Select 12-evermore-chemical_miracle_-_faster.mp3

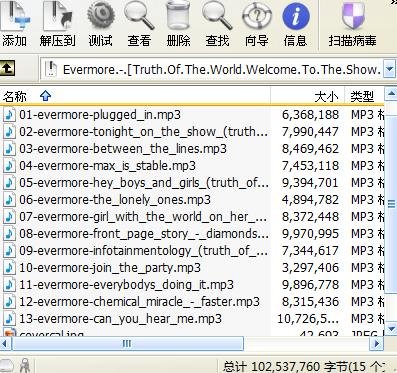[139, 302]
